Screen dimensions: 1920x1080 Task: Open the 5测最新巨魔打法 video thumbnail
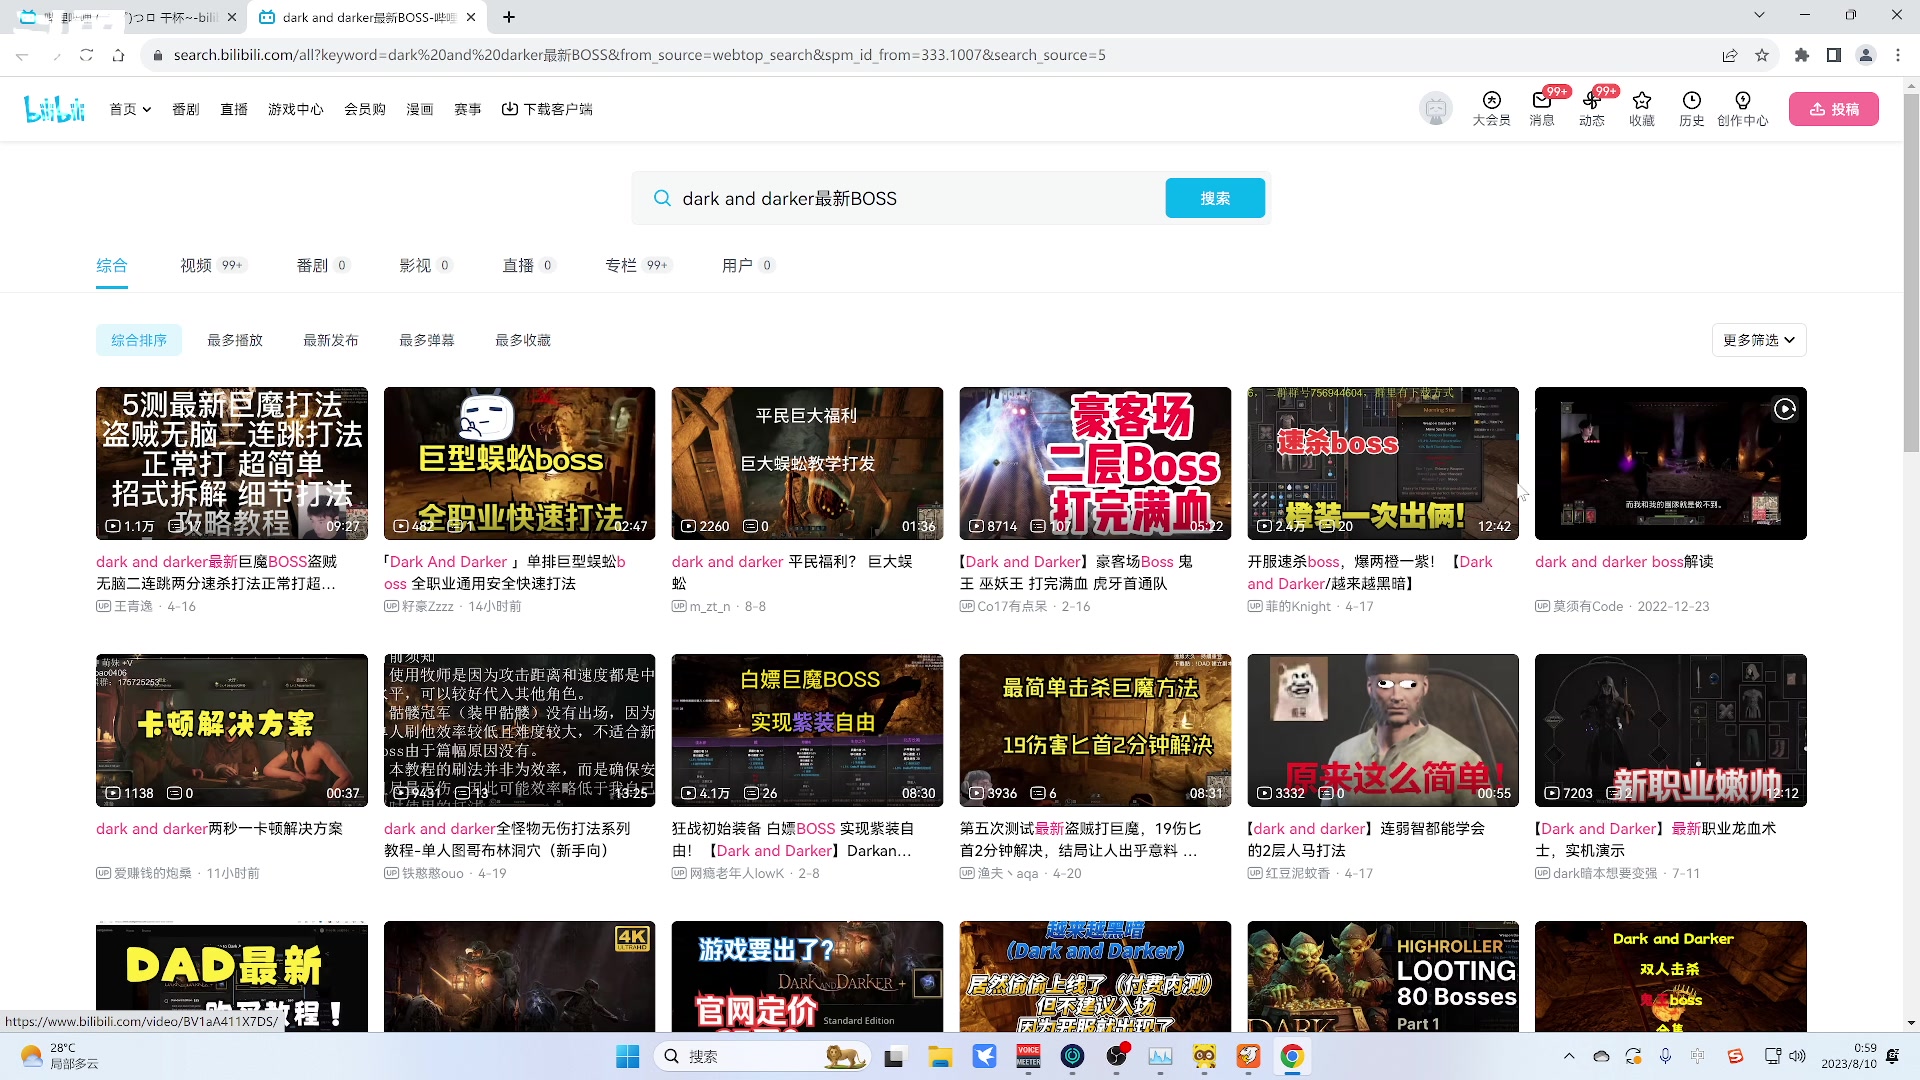[232, 463]
